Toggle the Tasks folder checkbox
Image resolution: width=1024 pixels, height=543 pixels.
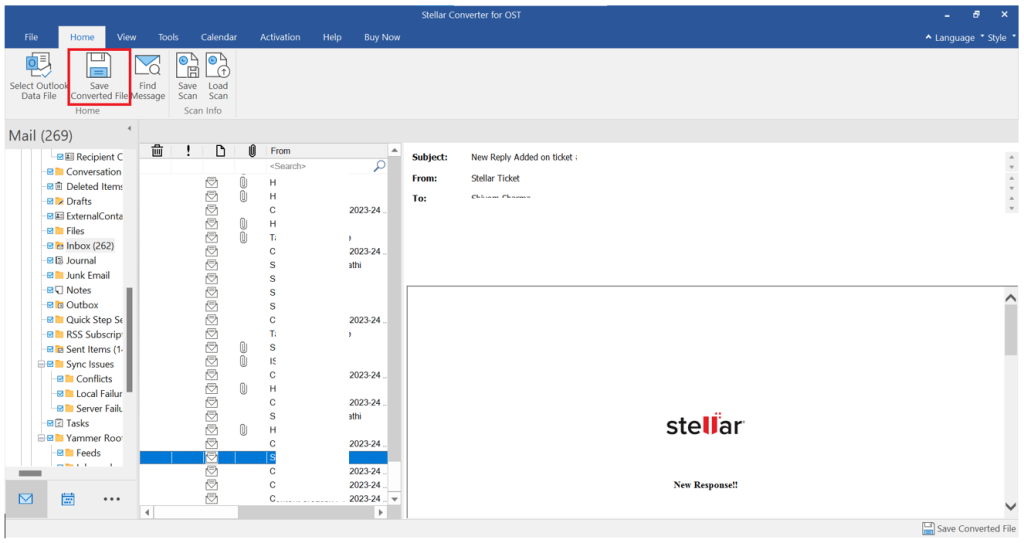(50, 423)
